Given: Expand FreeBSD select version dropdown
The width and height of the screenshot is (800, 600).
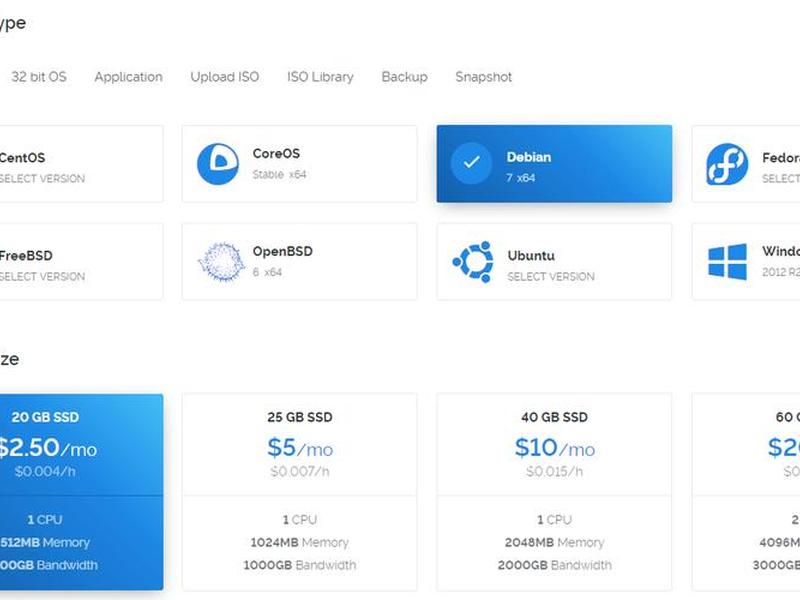Looking at the screenshot, I should [42, 277].
